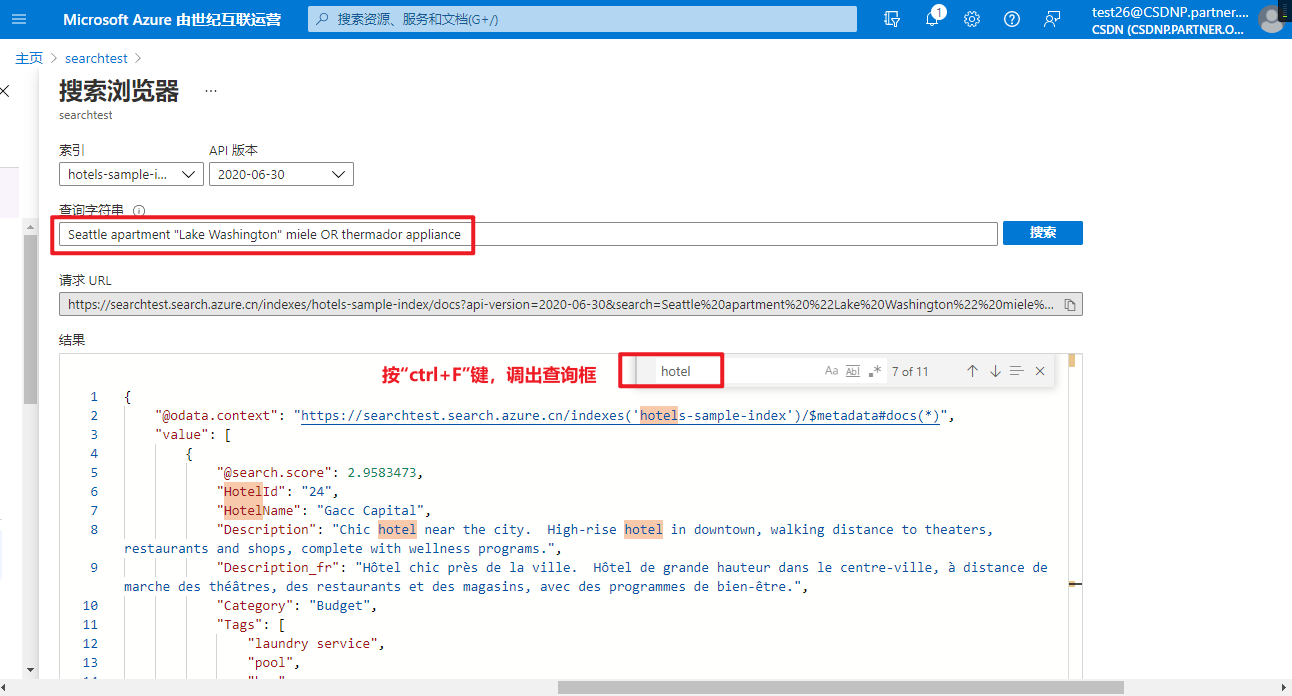Image resolution: width=1292 pixels, height=696 pixels.
Task: Click the Microsoft Azure portal title
Action: click(172, 19)
